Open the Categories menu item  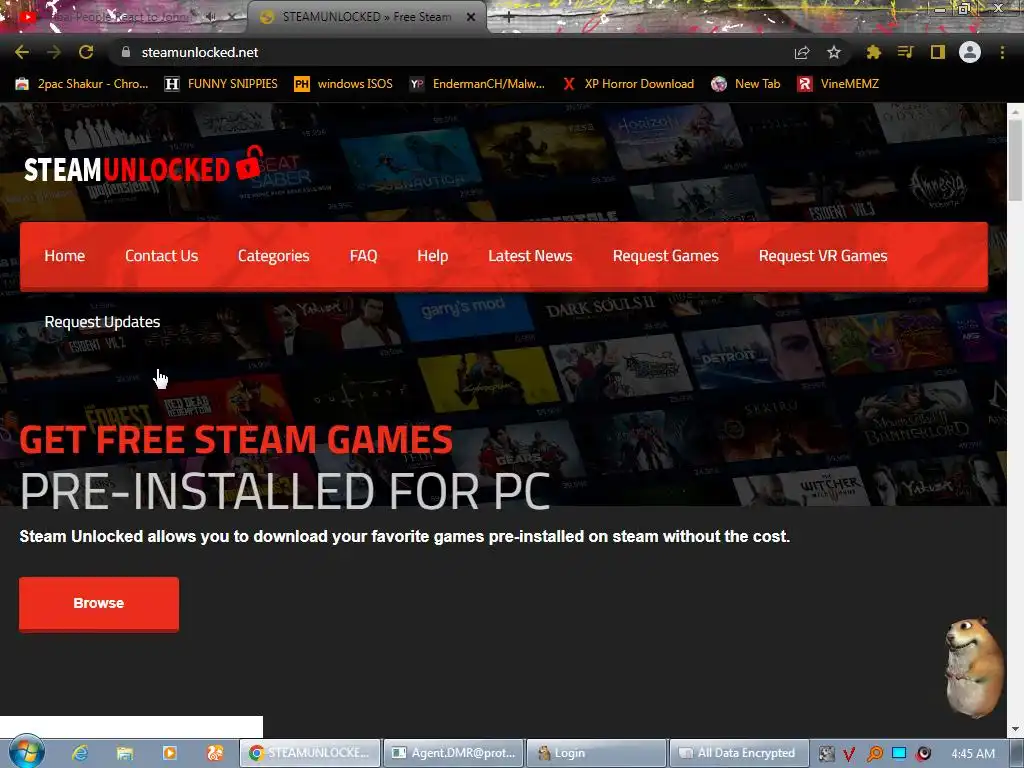(274, 256)
